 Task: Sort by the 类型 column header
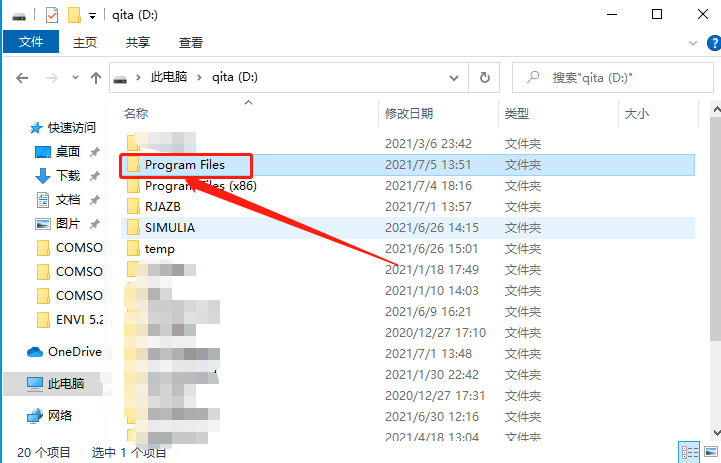click(x=517, y=114)
